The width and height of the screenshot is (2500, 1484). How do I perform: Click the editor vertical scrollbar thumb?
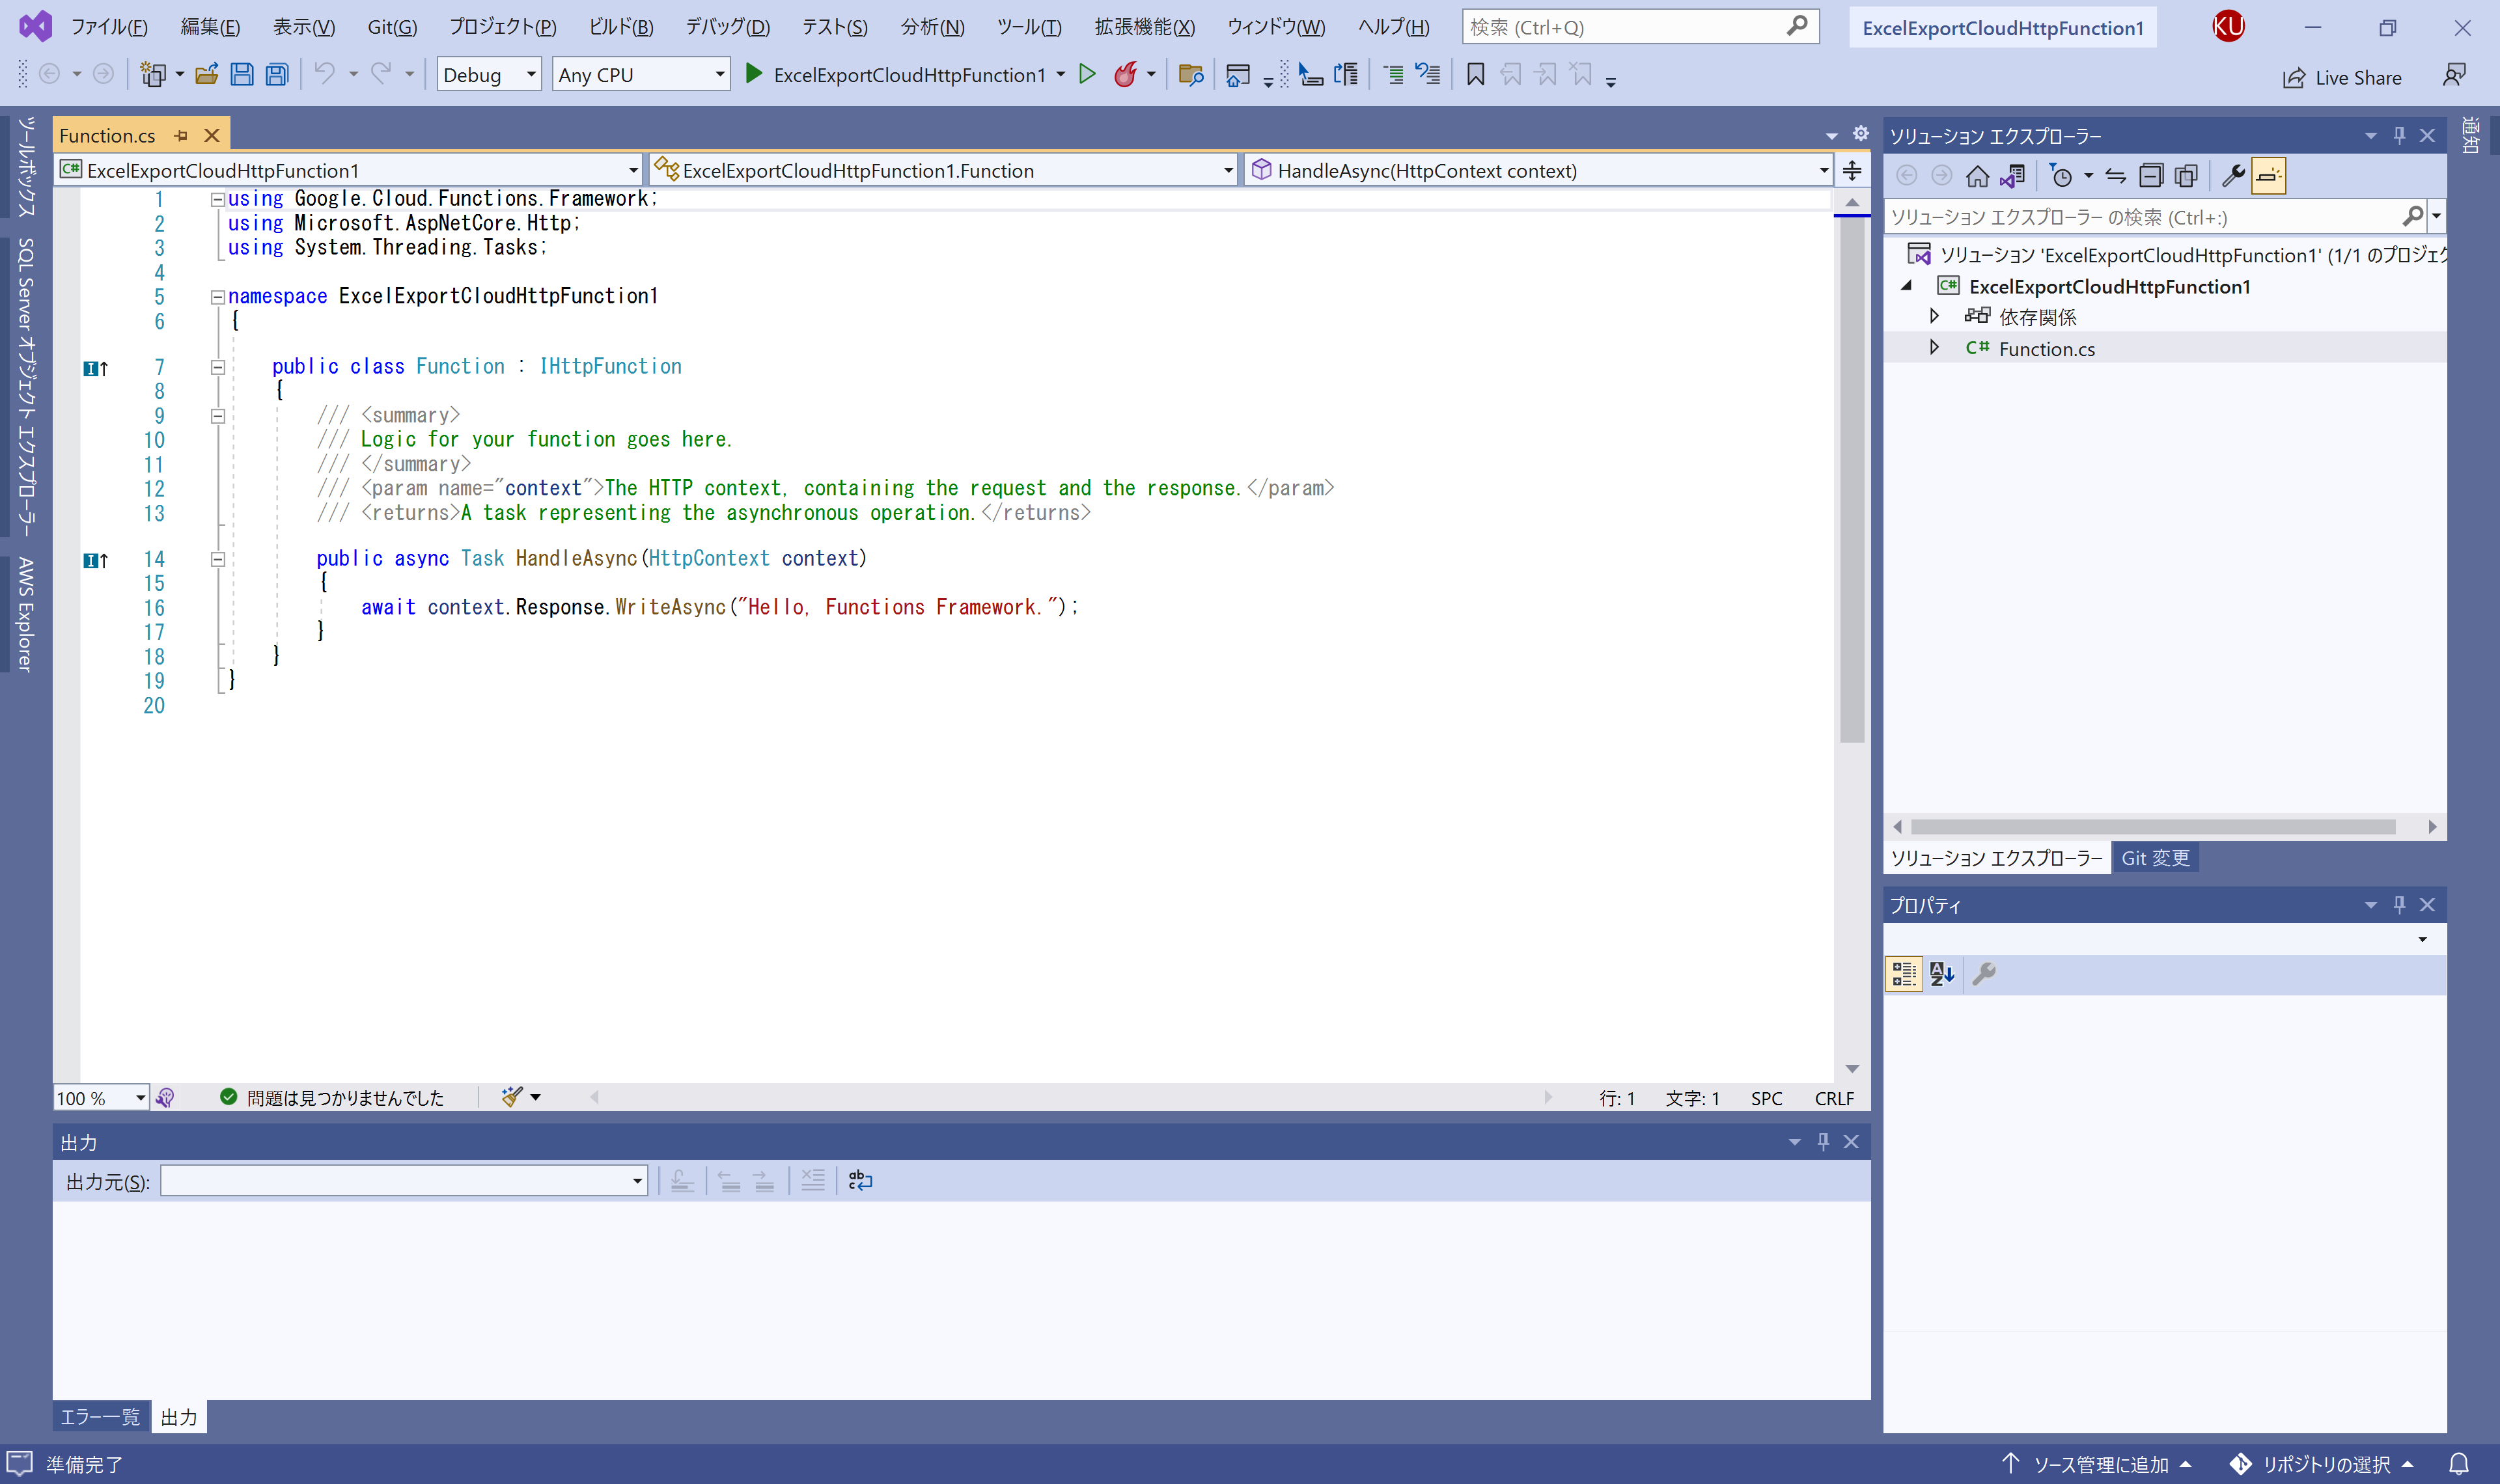point(1852,480)
